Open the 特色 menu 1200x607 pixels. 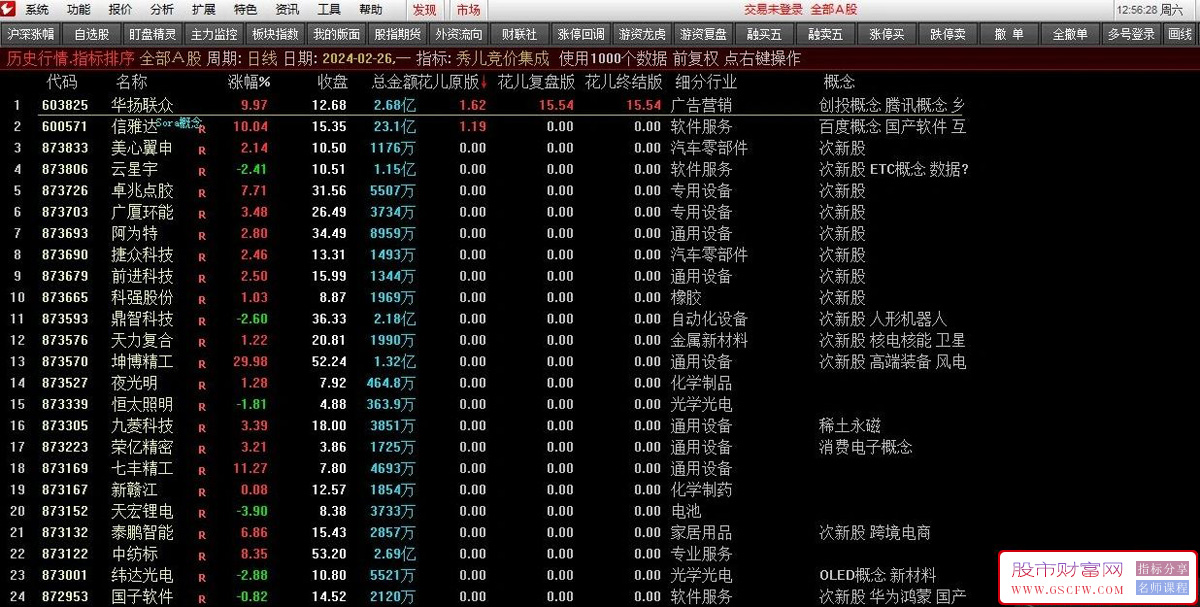point(245,9)
